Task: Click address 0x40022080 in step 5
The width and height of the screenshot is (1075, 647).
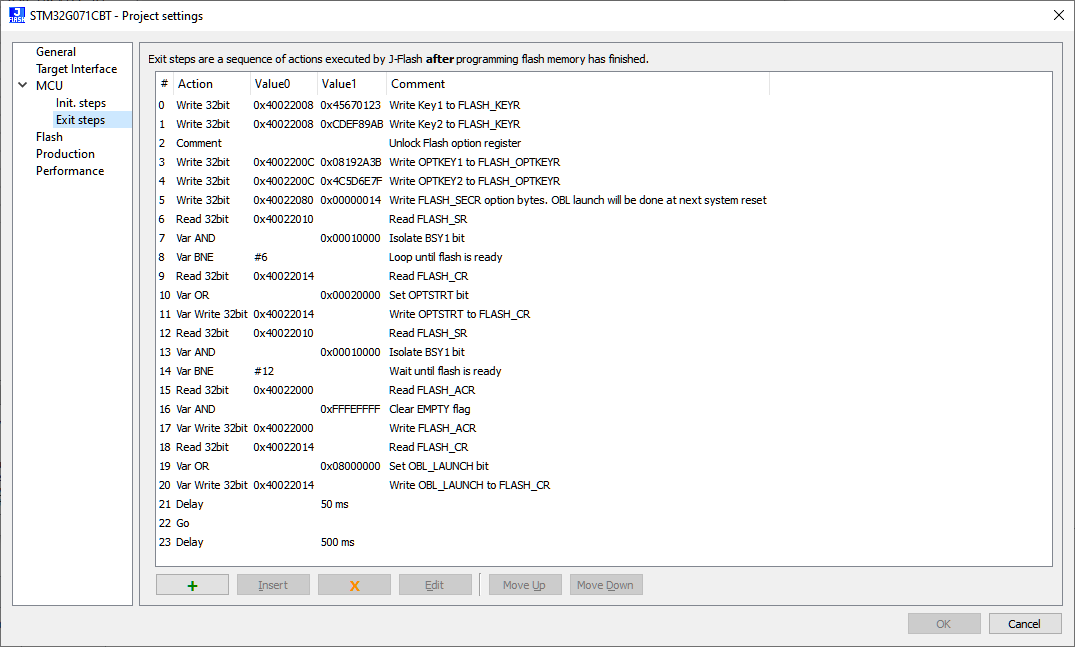Action: coord(283,200)
